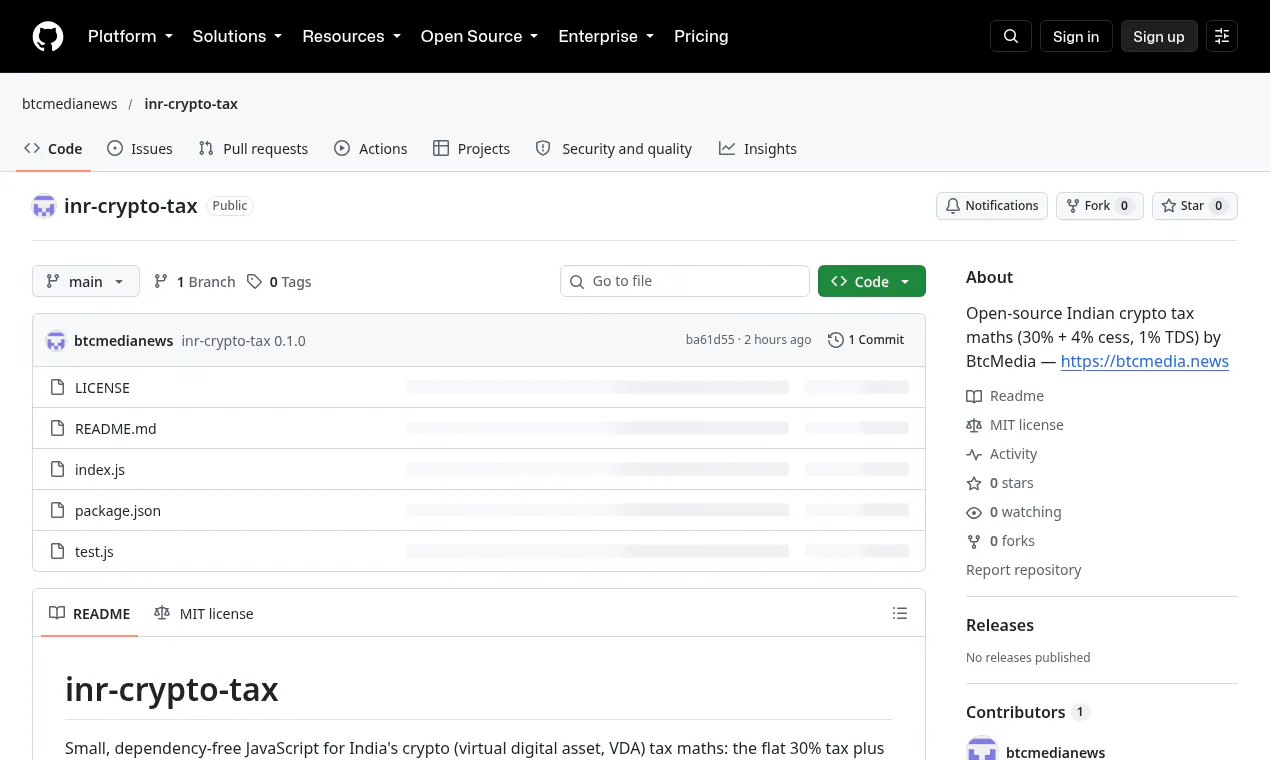
Task: Expand the green Code dropdown
Action: point(872,281)
